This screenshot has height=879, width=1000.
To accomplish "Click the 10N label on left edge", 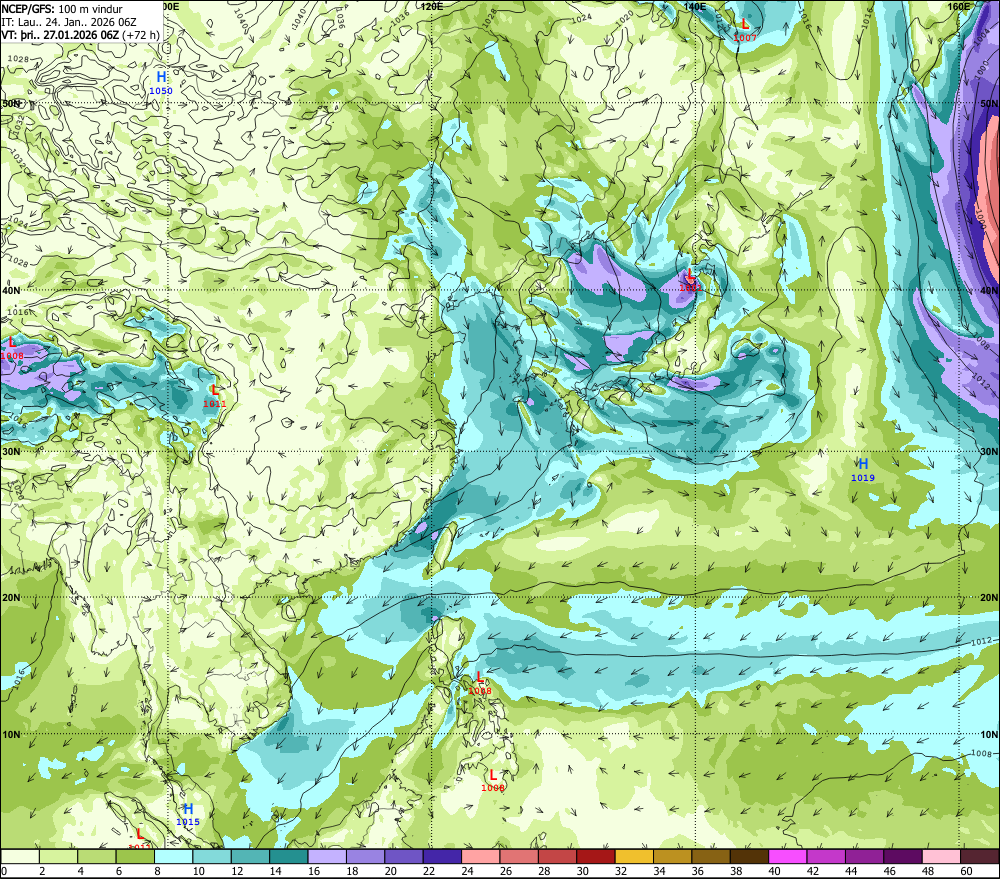I will tap(10, 734).
